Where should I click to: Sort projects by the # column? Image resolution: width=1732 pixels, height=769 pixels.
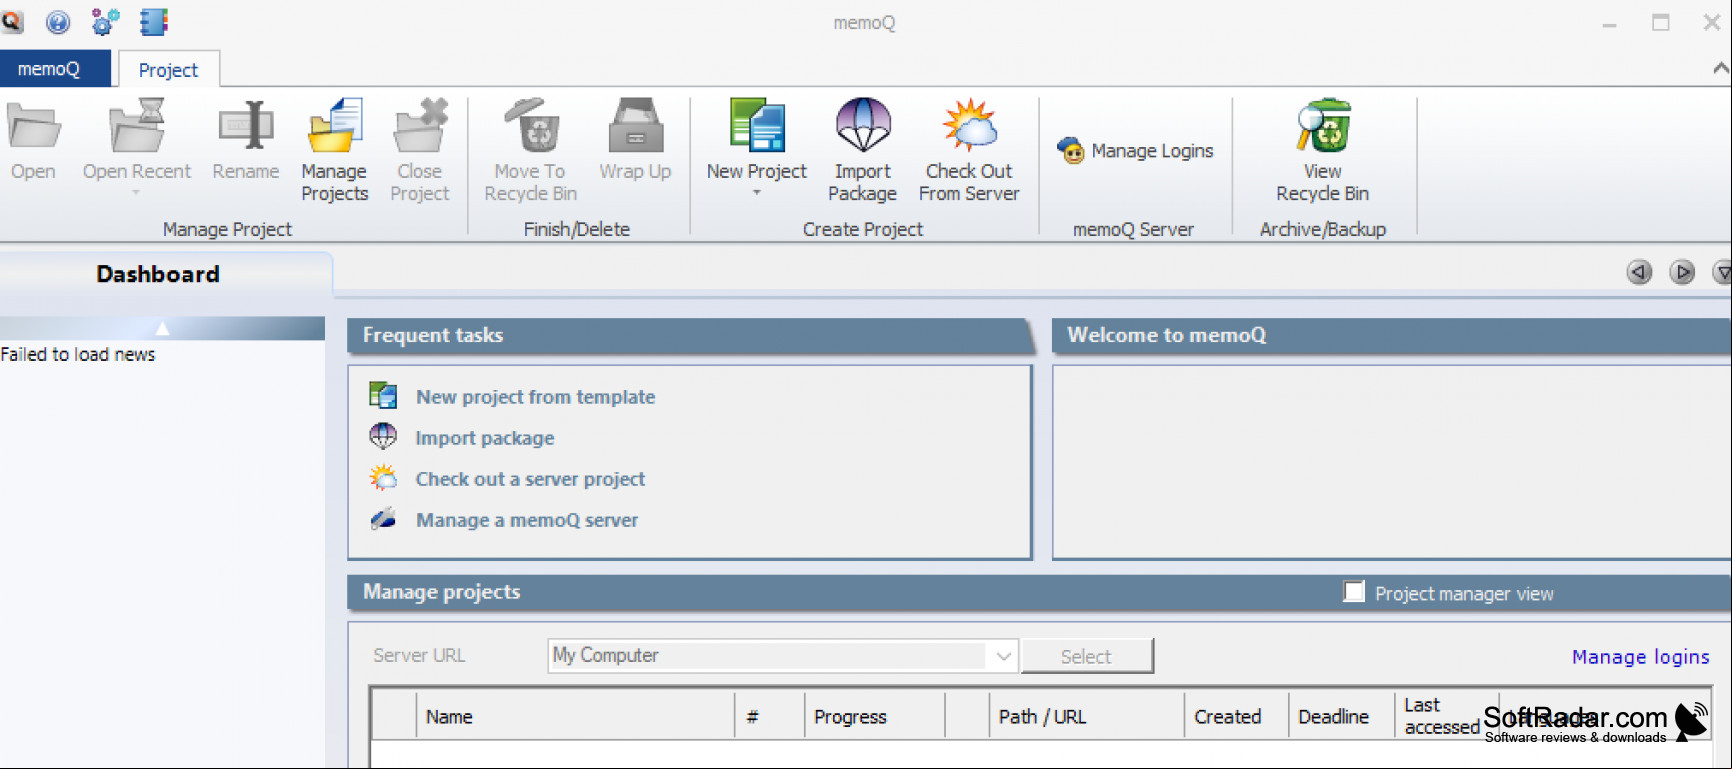point(769,716)
